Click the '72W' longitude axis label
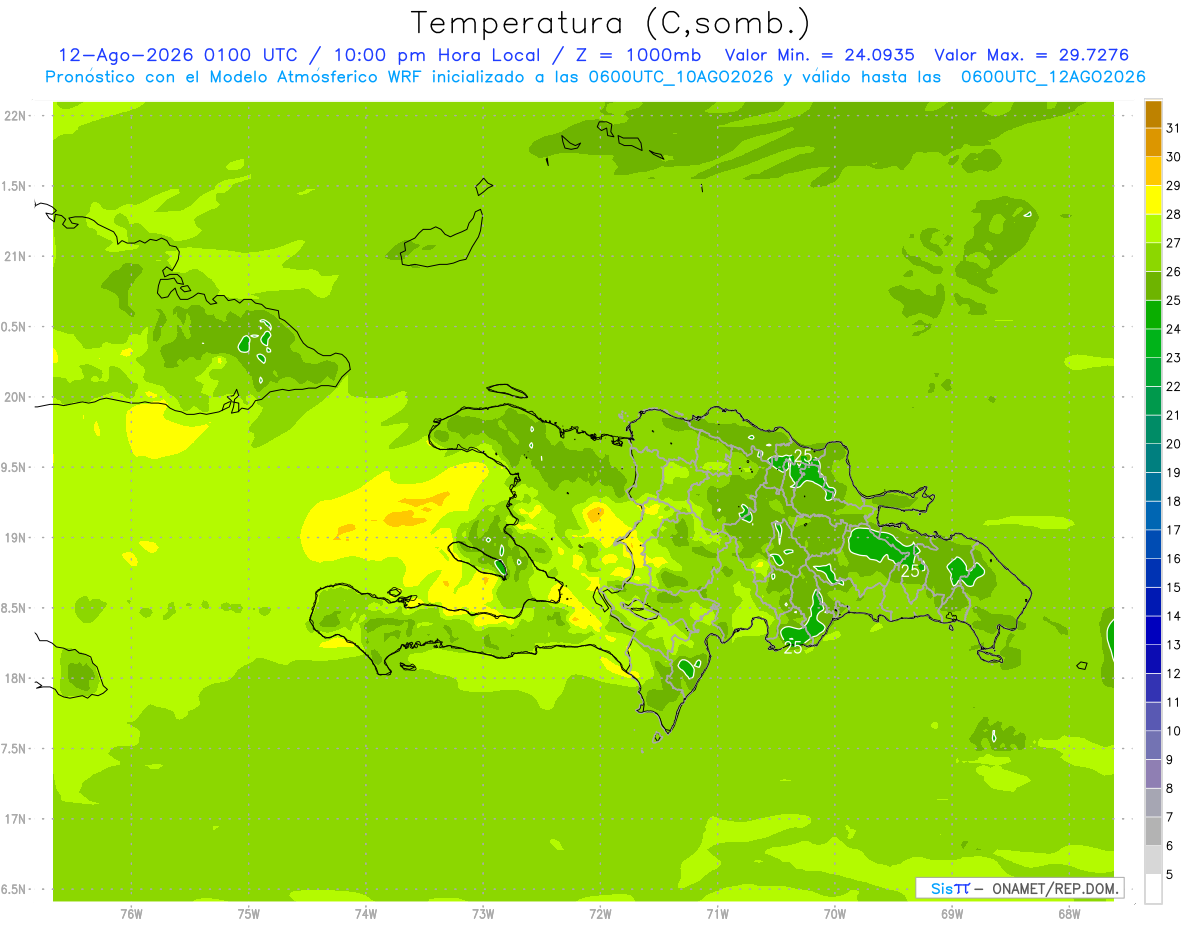 point(600,914)
